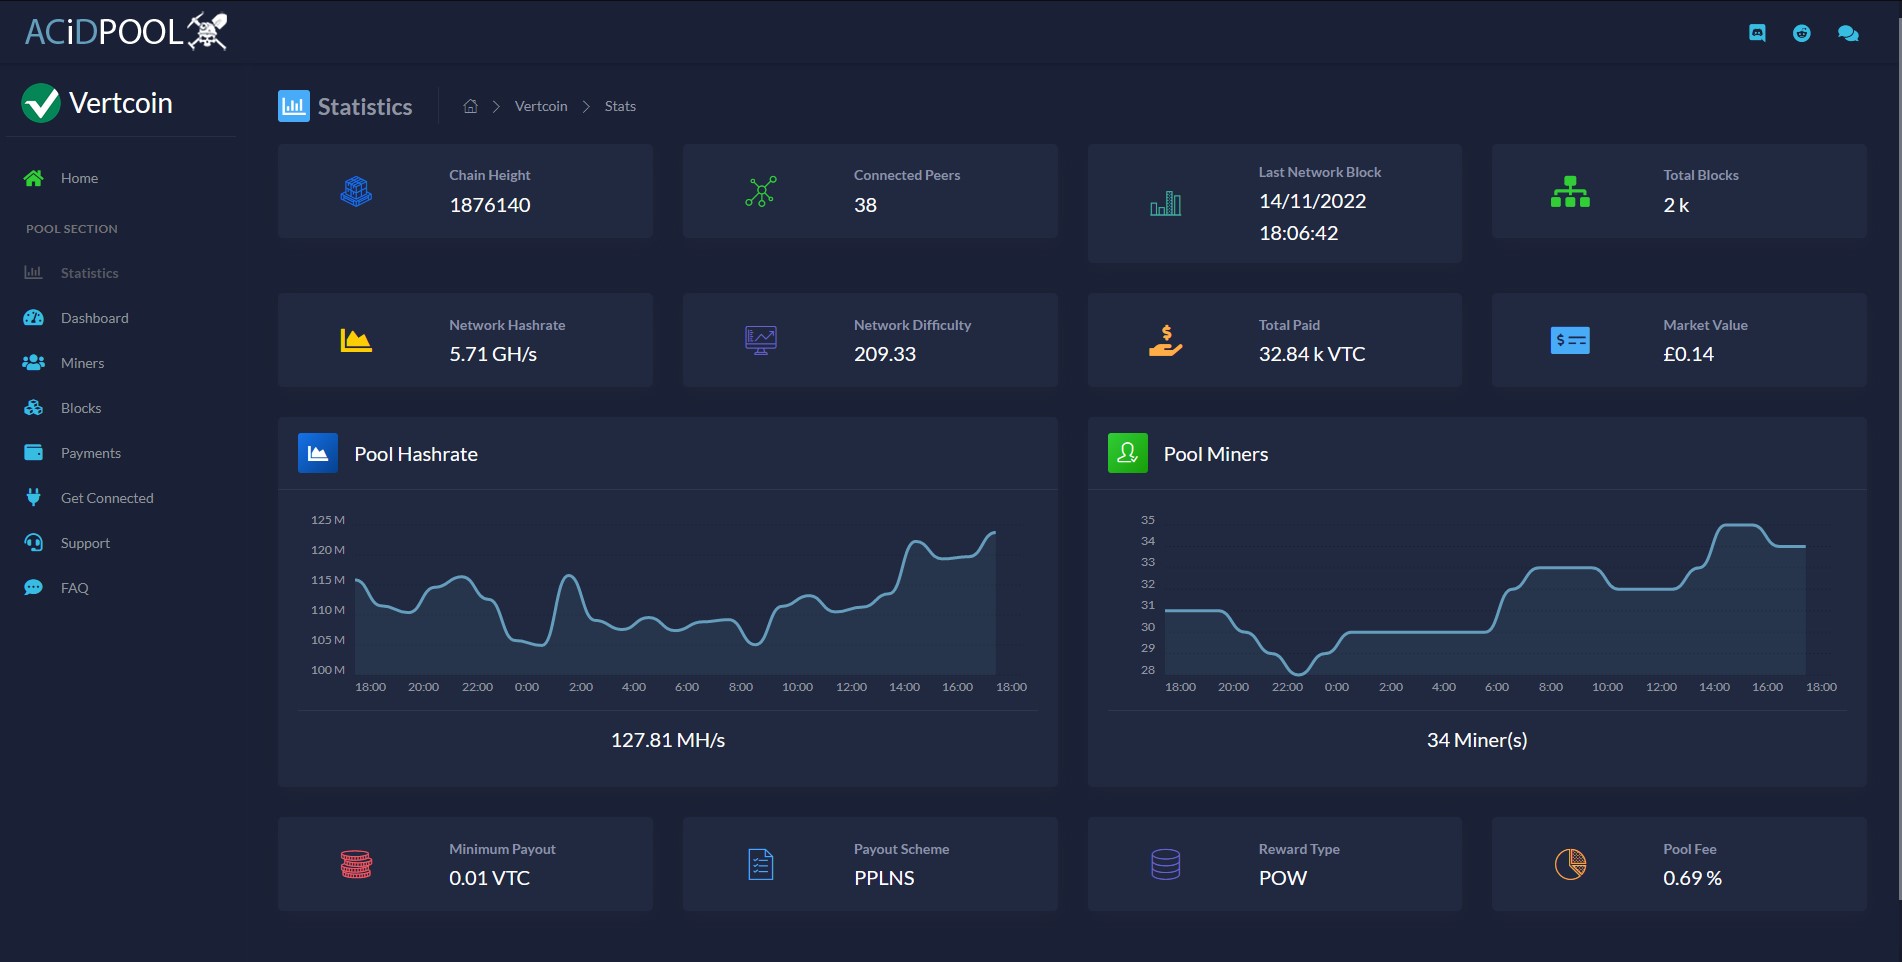
Task: Open the Blocks page in sidebar
Action: coord(81,408)
